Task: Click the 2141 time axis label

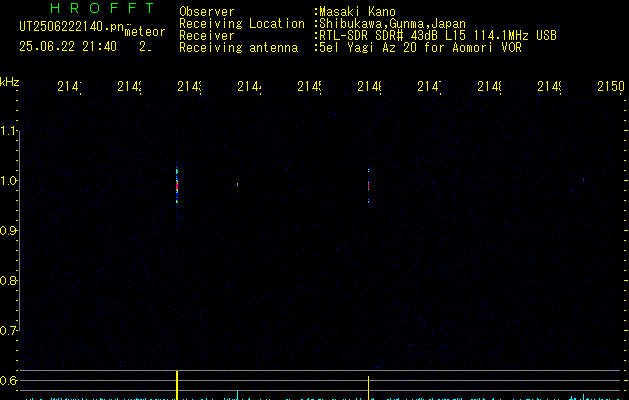Action: coord(69,86)
